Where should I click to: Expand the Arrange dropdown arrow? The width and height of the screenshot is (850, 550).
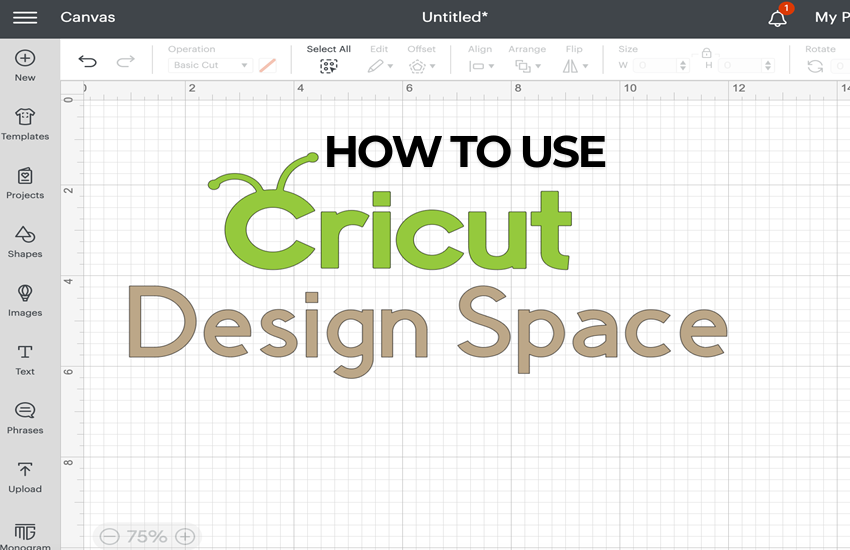[x=538, y=66]
